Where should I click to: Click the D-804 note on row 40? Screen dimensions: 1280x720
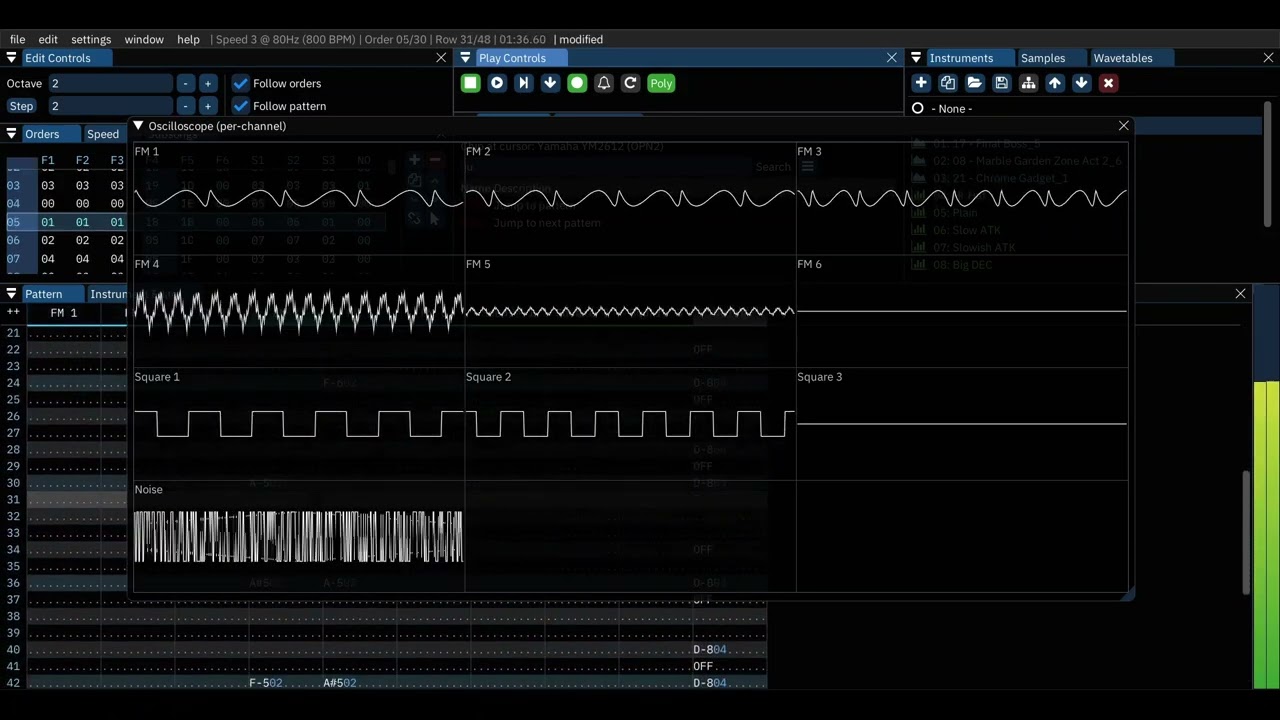coord(710,650)
